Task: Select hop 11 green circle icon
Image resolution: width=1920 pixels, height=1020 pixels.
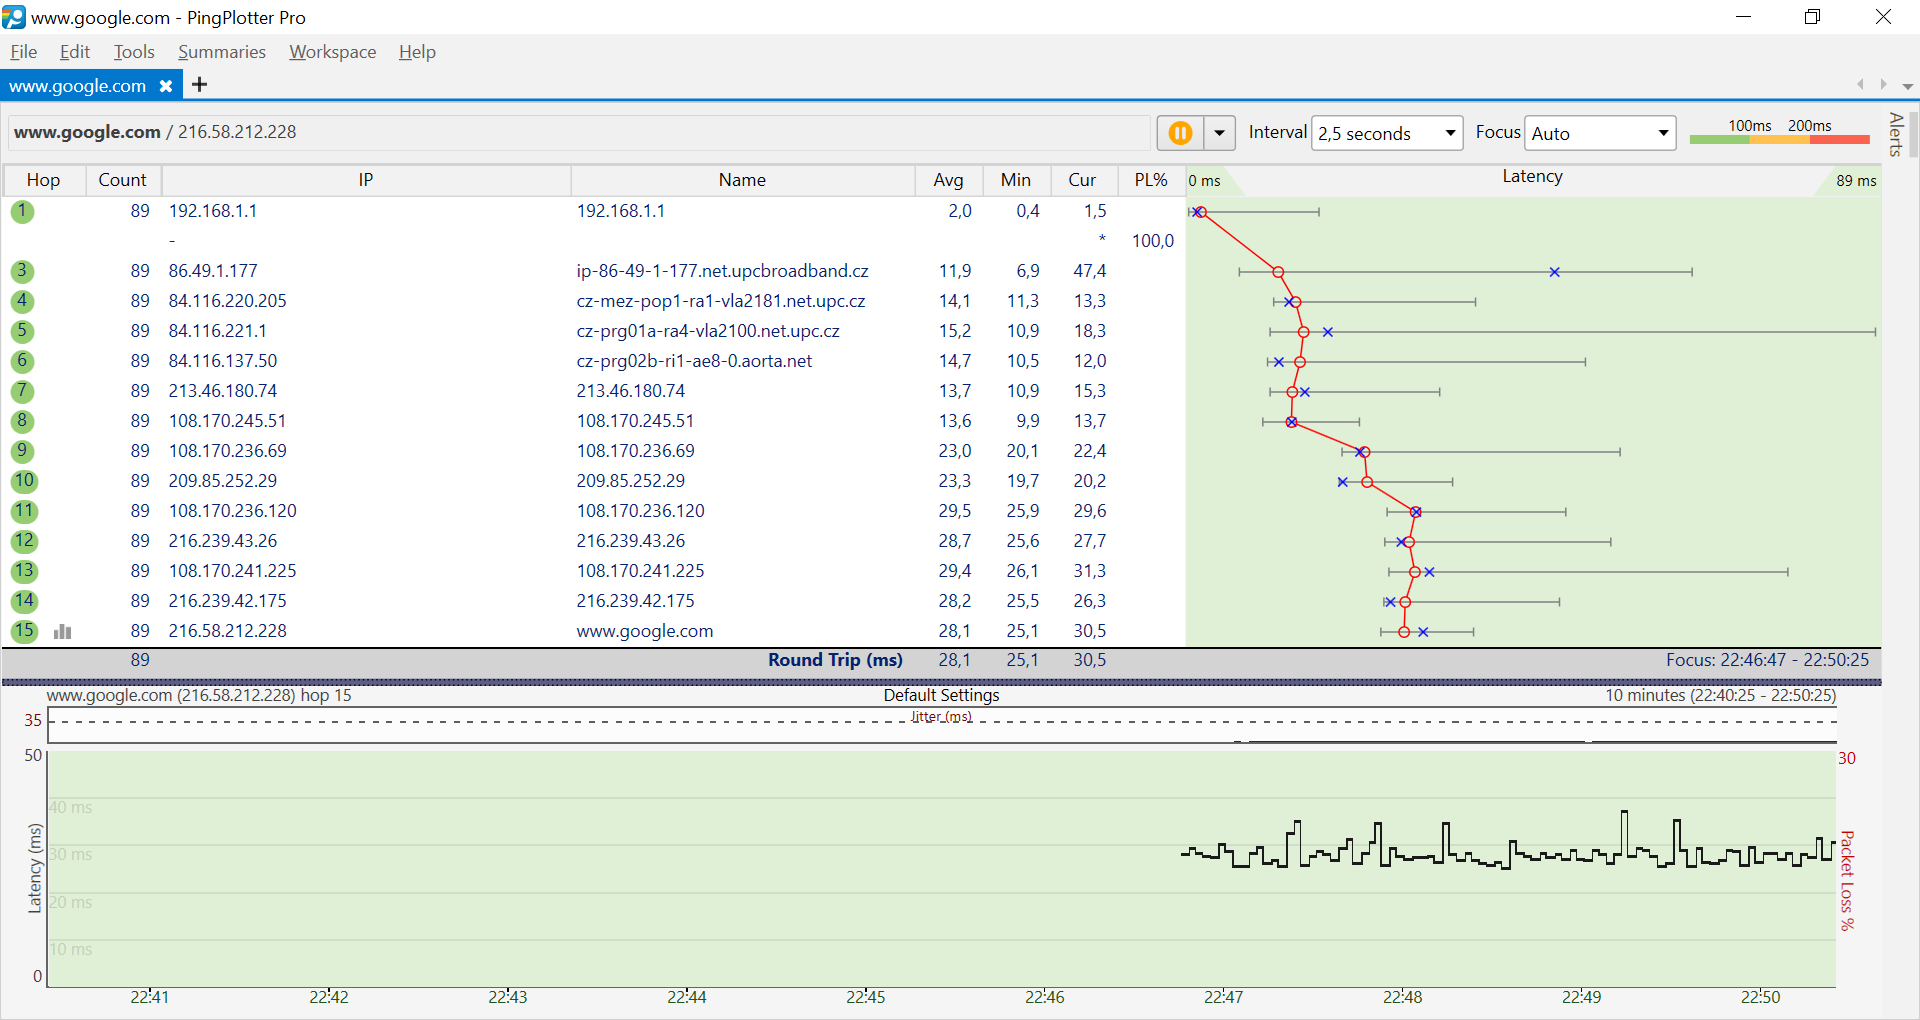Action: pyautogui.click(x=24, y=511)
